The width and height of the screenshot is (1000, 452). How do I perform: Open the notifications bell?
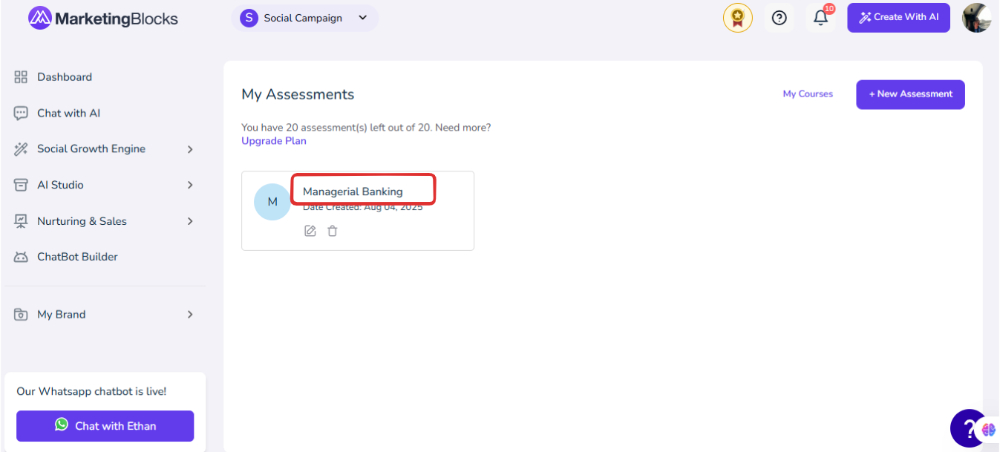pyautogui.click(x=821, y=18)
